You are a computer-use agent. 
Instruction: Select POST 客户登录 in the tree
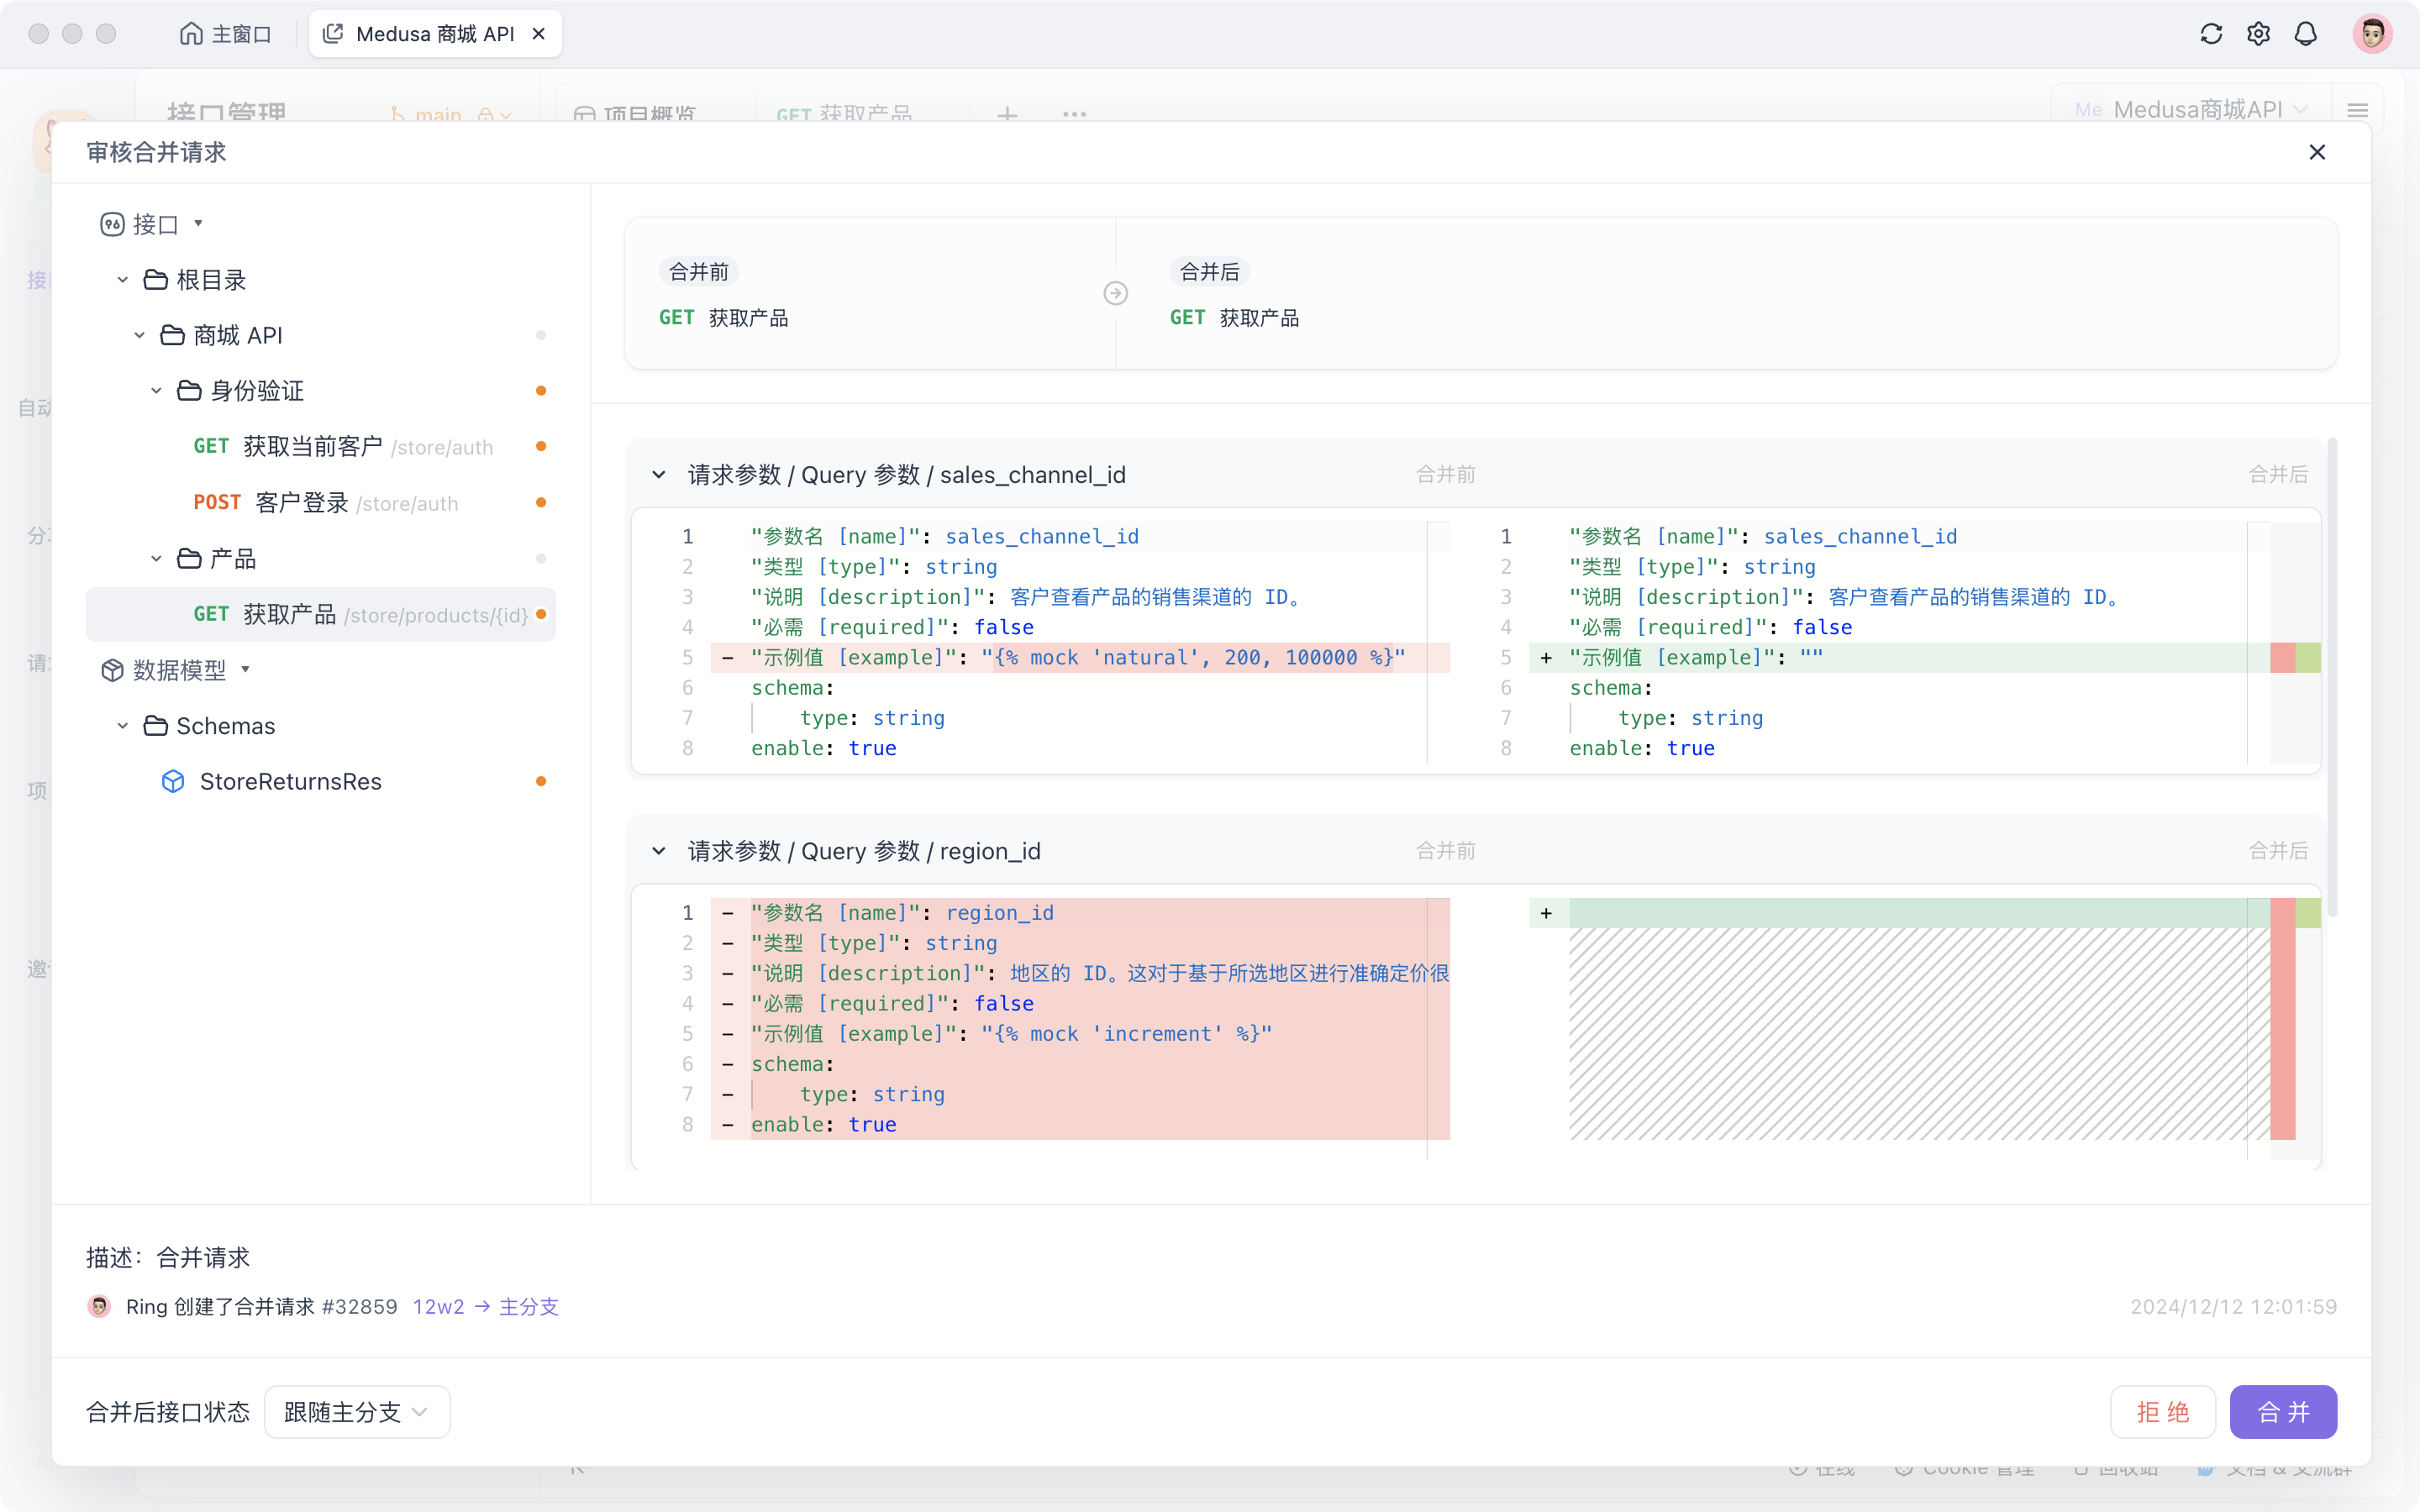[x=301, y=502]
